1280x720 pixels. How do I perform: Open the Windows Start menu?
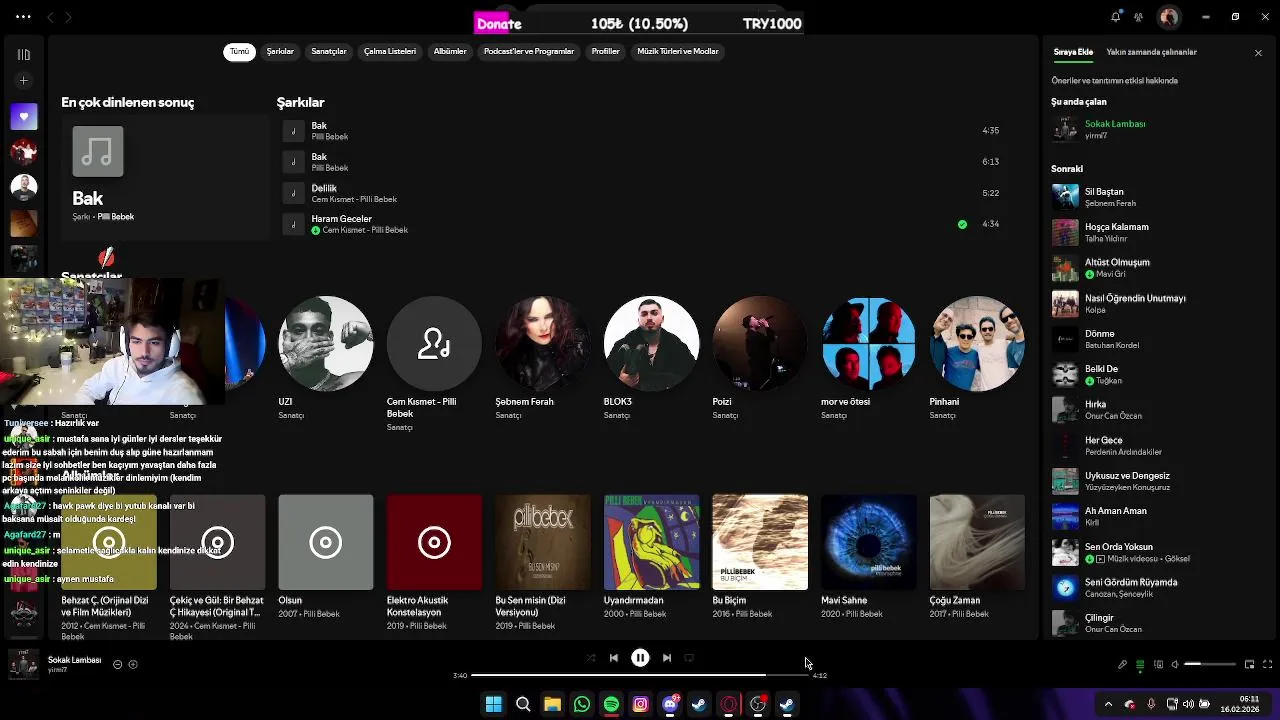click(x=493, y=705)
